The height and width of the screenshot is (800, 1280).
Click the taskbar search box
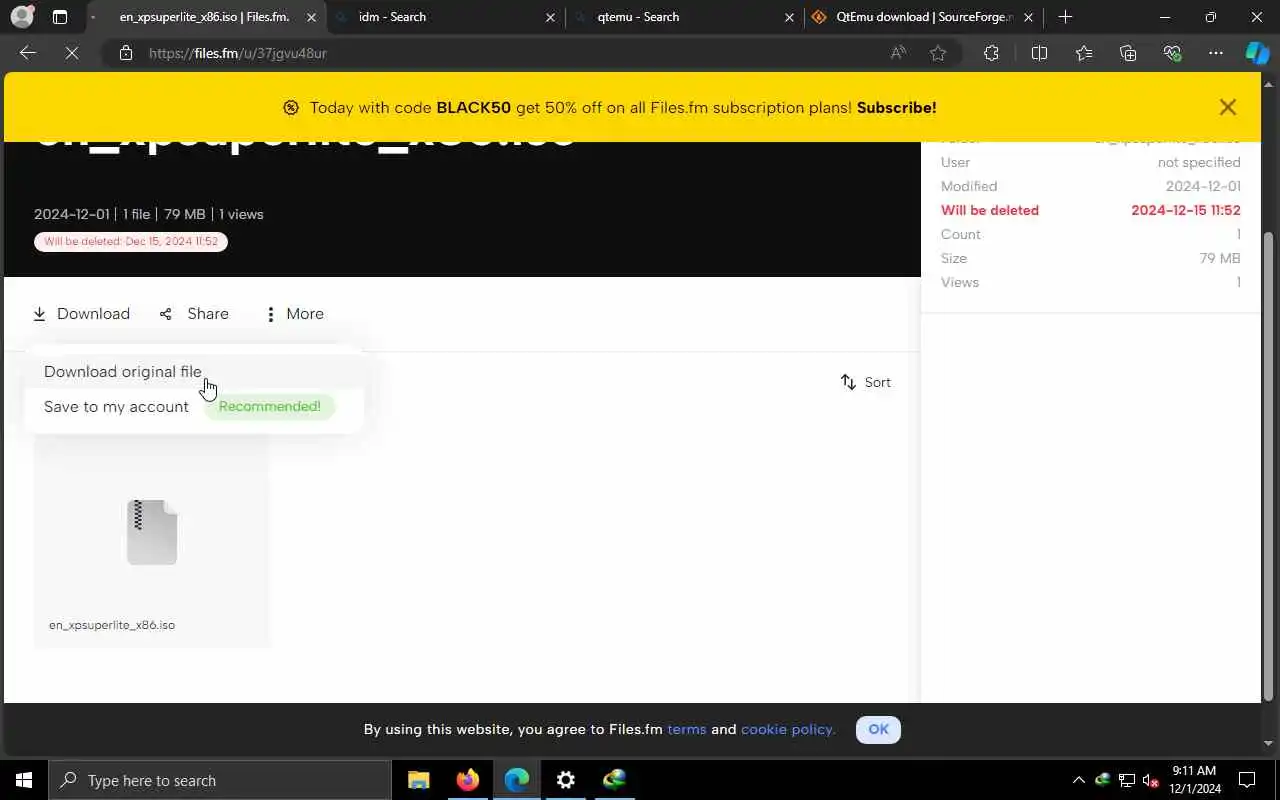point(220,780)
